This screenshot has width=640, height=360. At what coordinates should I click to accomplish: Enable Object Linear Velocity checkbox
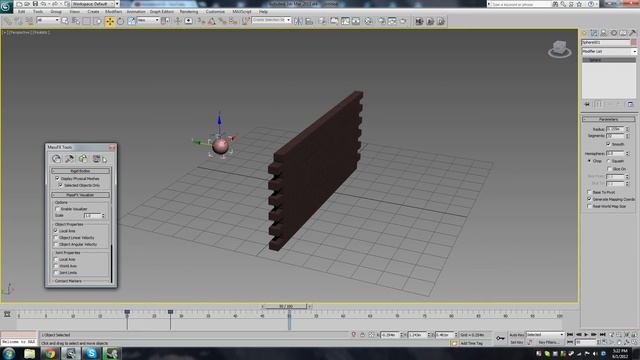(x=56, y=238)
